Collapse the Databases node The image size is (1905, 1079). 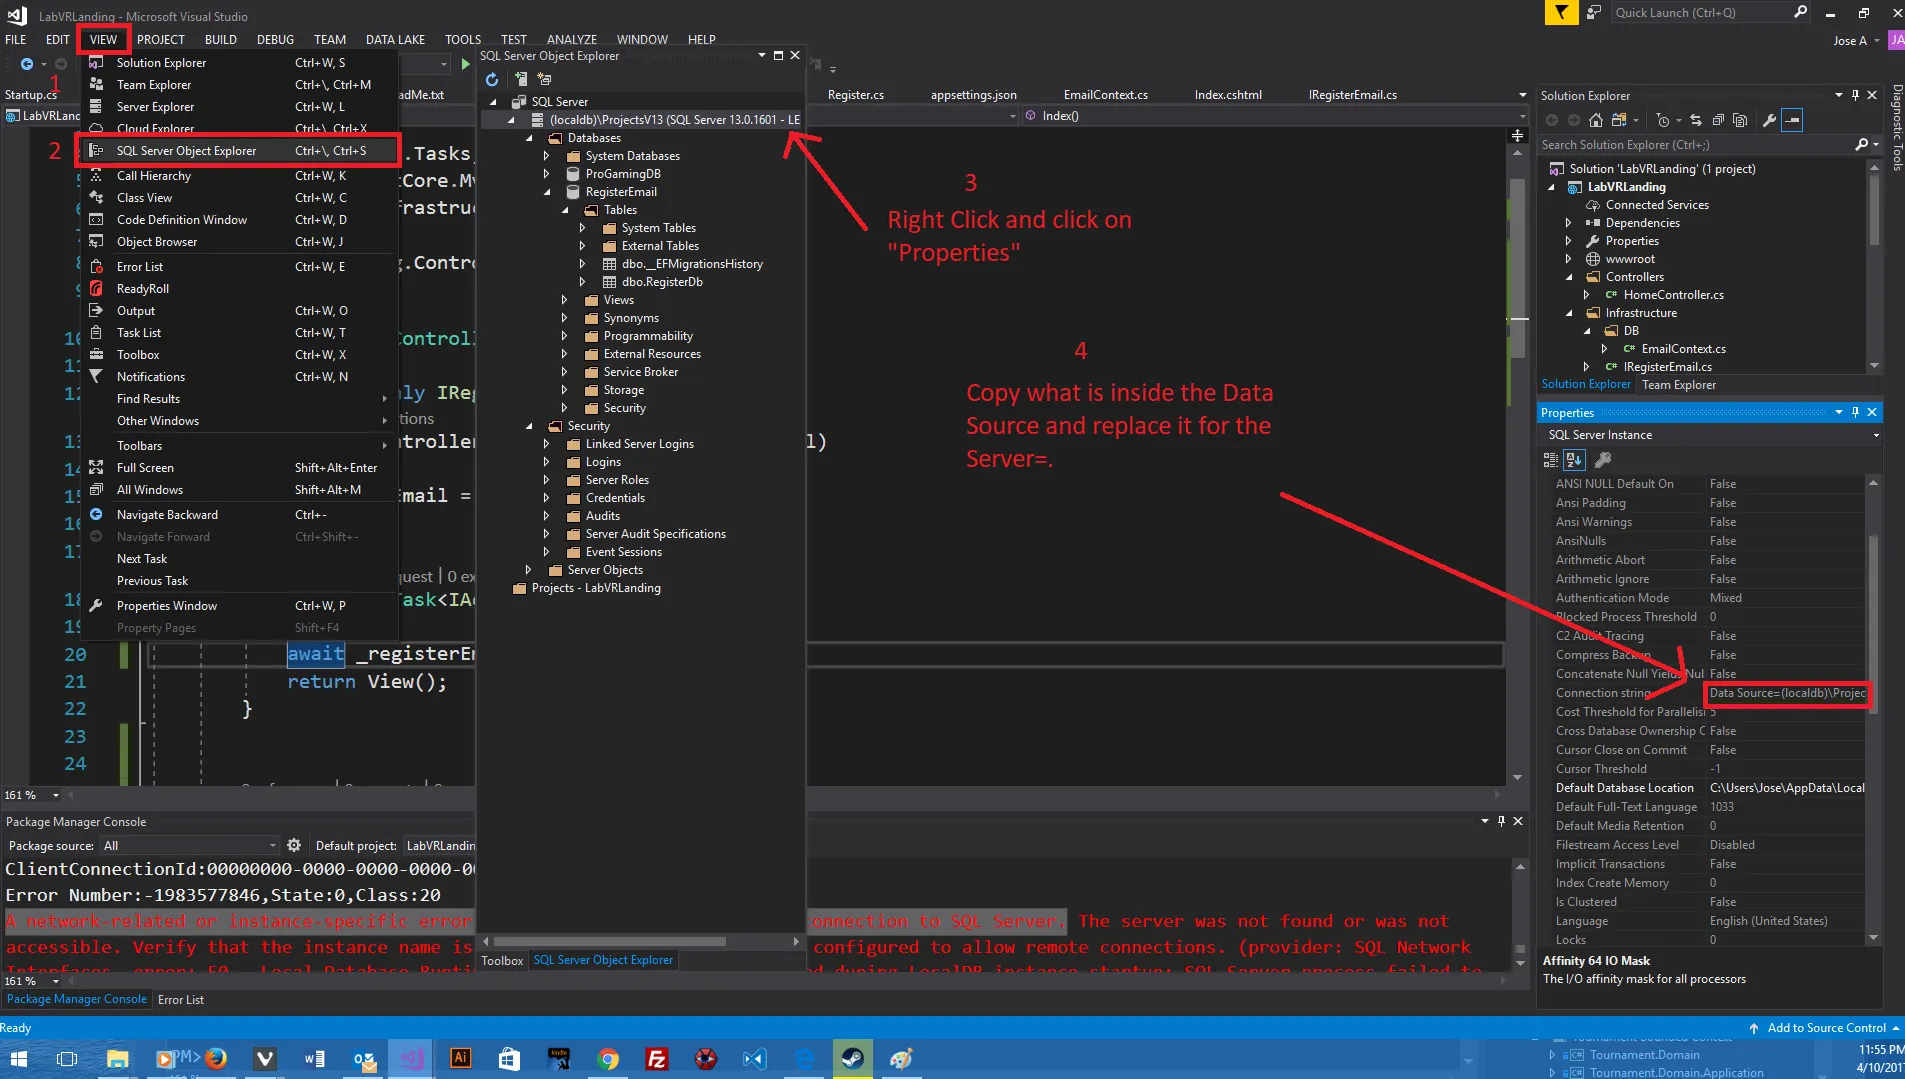coord(529,138)
